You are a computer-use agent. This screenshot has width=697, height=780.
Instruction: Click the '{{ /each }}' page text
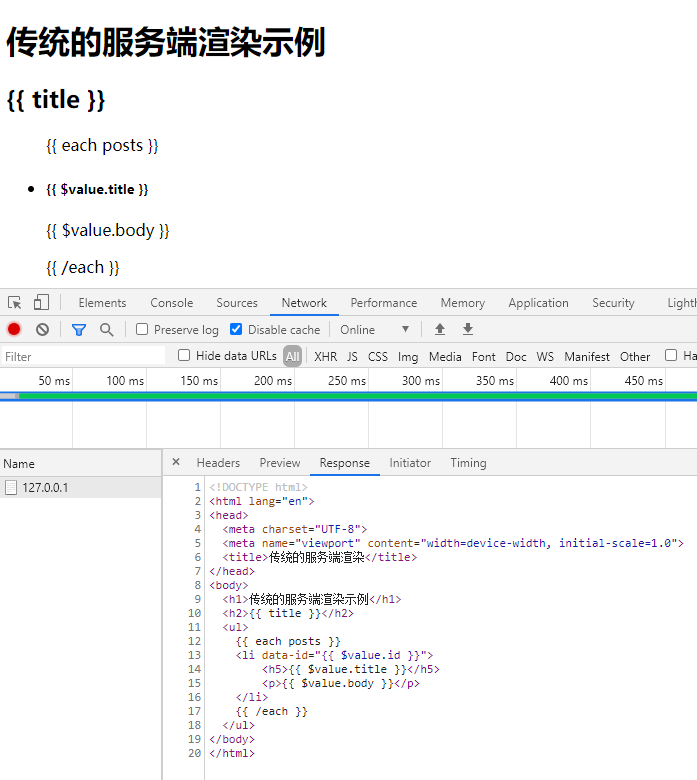point(83,268)
